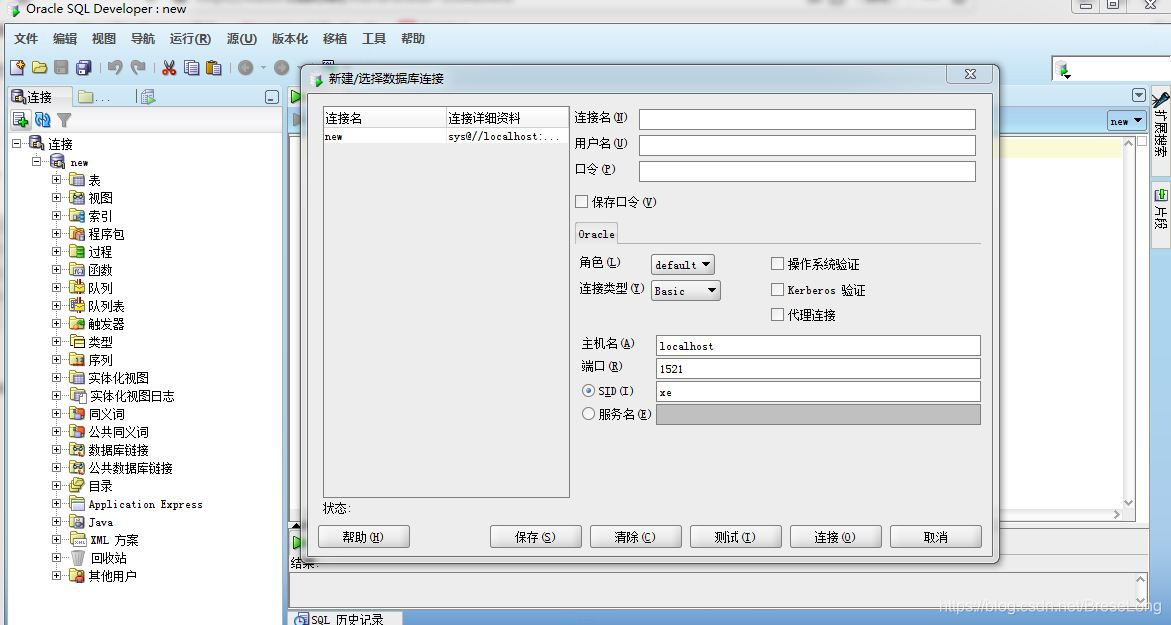This screenshot has height=625, width=1171.
Task: Select the 服务名 radio button
Action: point(588,414)
